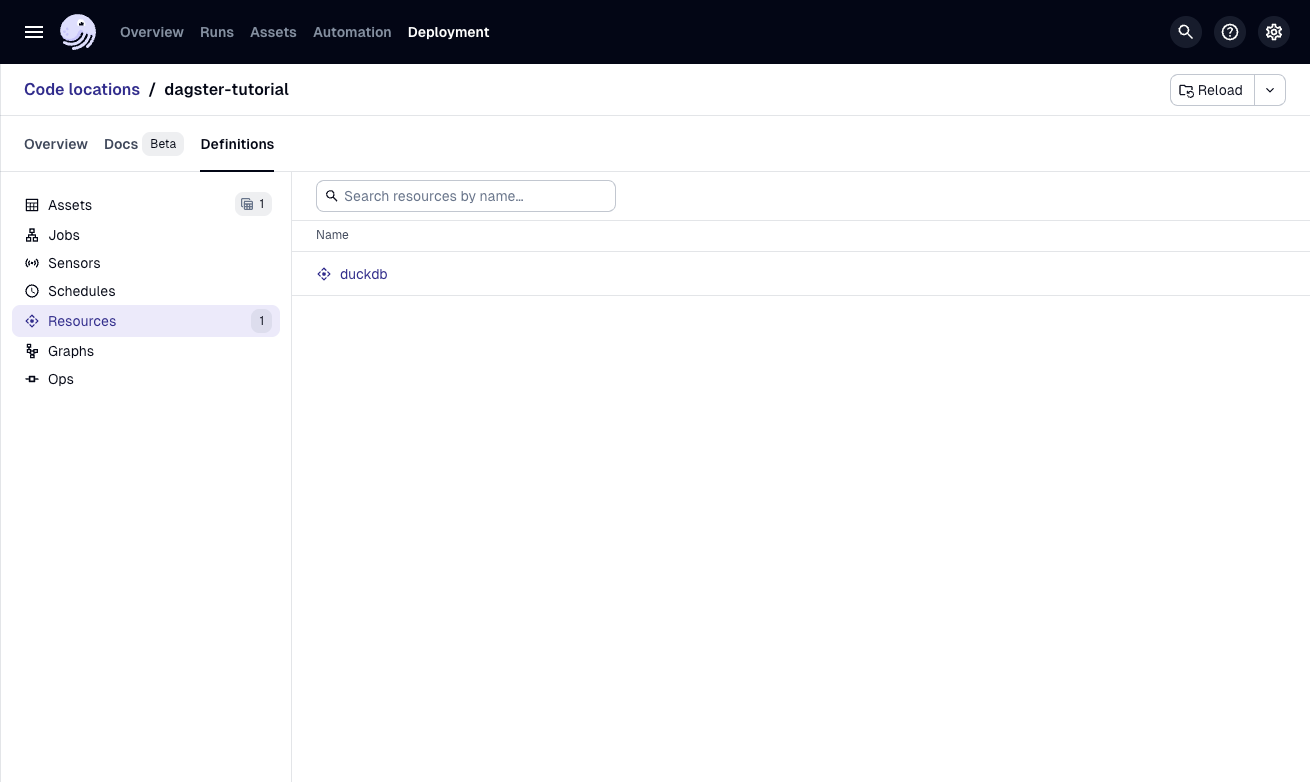The height and width of the screenshot is (782, 1310).
Task: Switch to the Docs Beta tab
Action: 142,144
